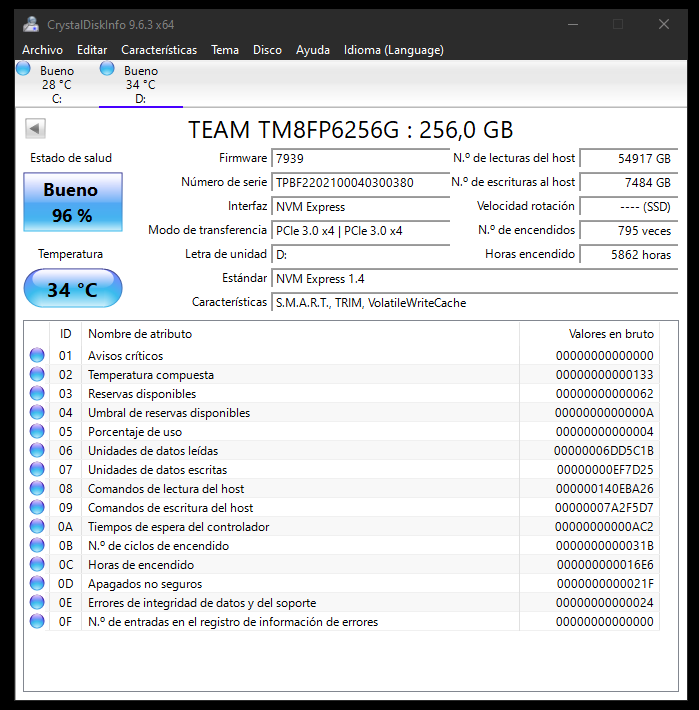Click the Letra de unidad field D:
Image resolution: width=699 pixels, height=710 pixels.
[x=360, y=254]
